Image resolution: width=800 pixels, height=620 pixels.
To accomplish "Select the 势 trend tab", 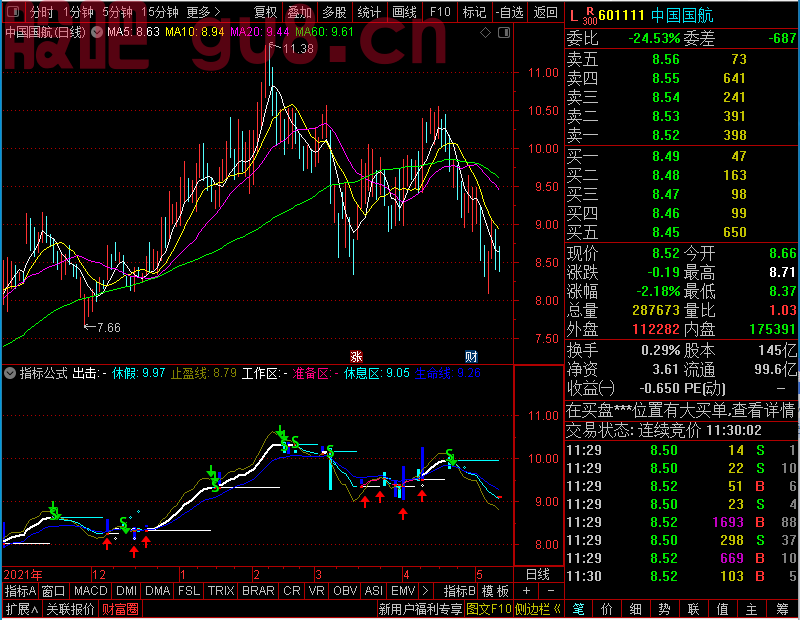I will [664, 609].
